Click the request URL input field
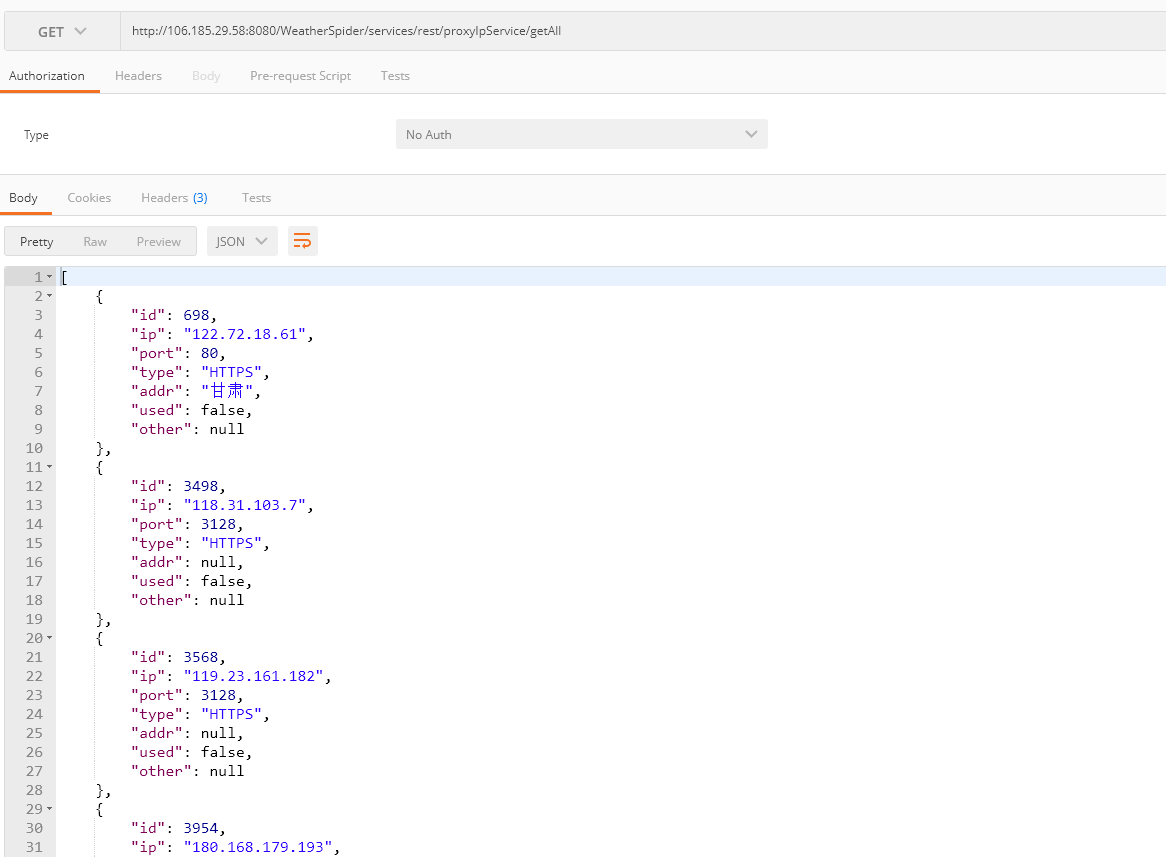Image resolution: width=1166 pixels, height=857 pixels. (x=640, y=31)
